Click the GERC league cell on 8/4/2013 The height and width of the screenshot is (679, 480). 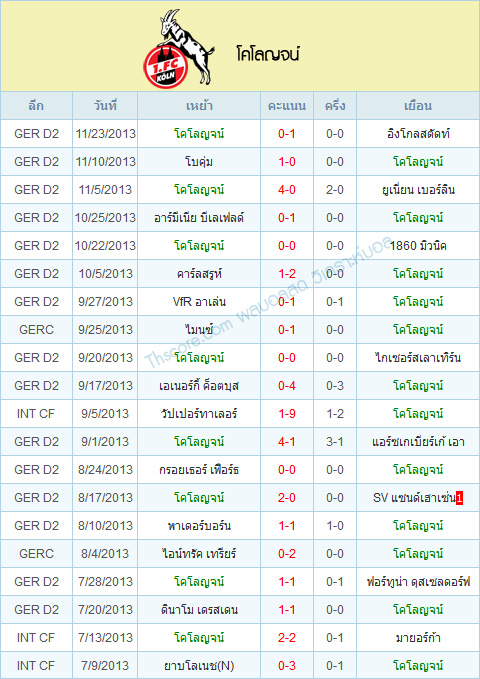tap(36, 554)
